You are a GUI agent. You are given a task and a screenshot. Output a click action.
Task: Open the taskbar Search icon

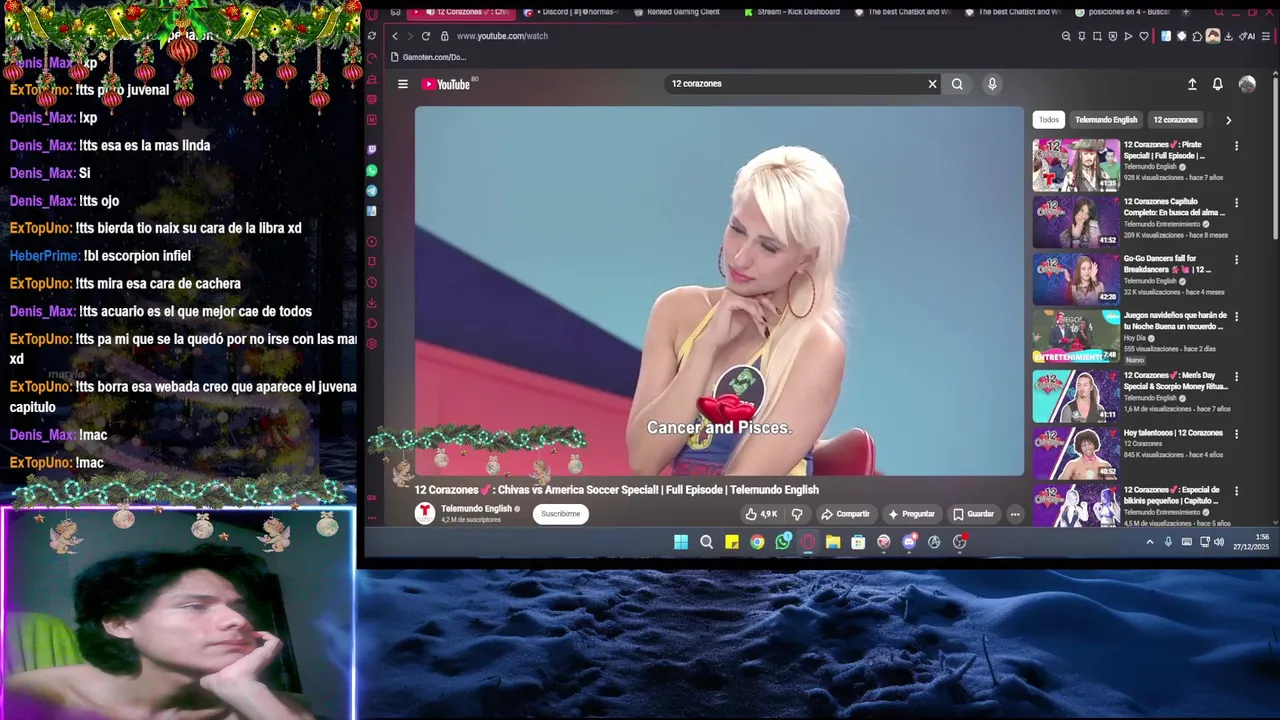707,542
